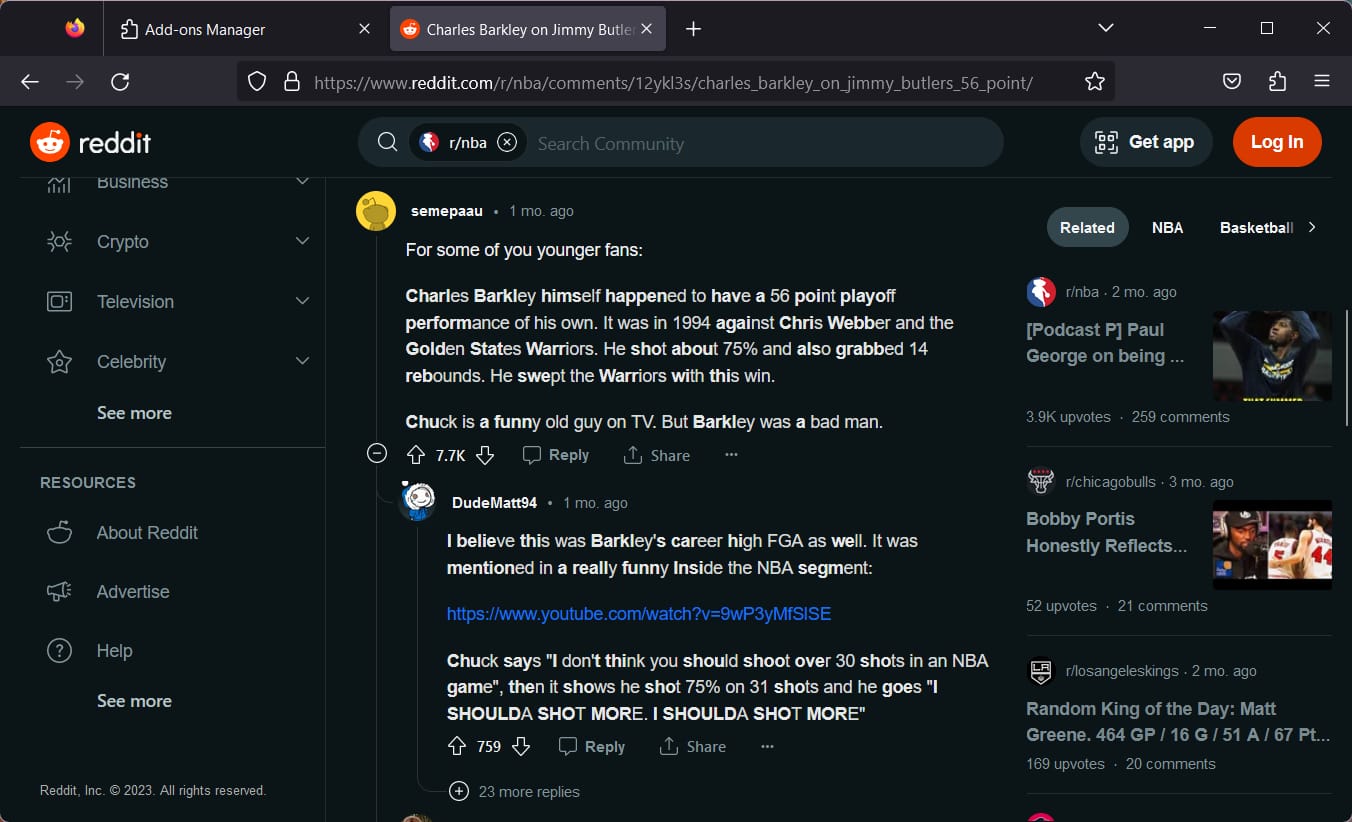Close the Charles Barkley Reddit tab
This screenshot has width=1352, height=822.
click(x=646, y=29)
